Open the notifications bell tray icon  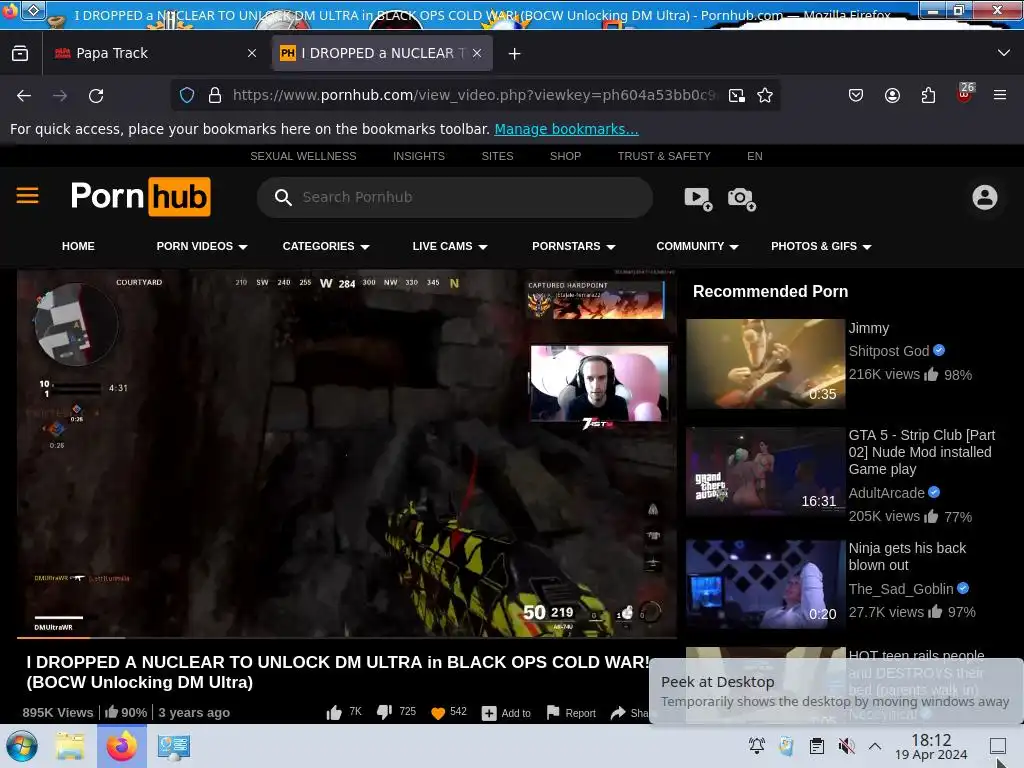point(757,746)
